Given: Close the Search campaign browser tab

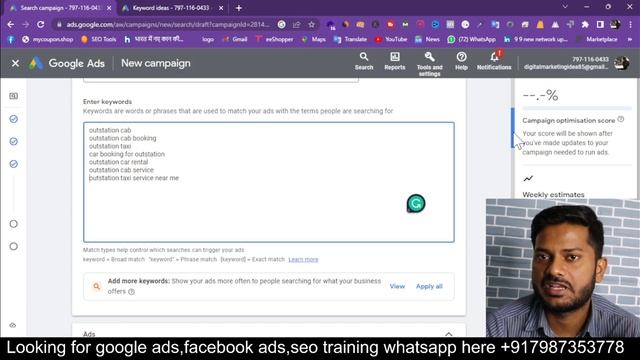Looking at the screenshot, I should tap(109, 8).
